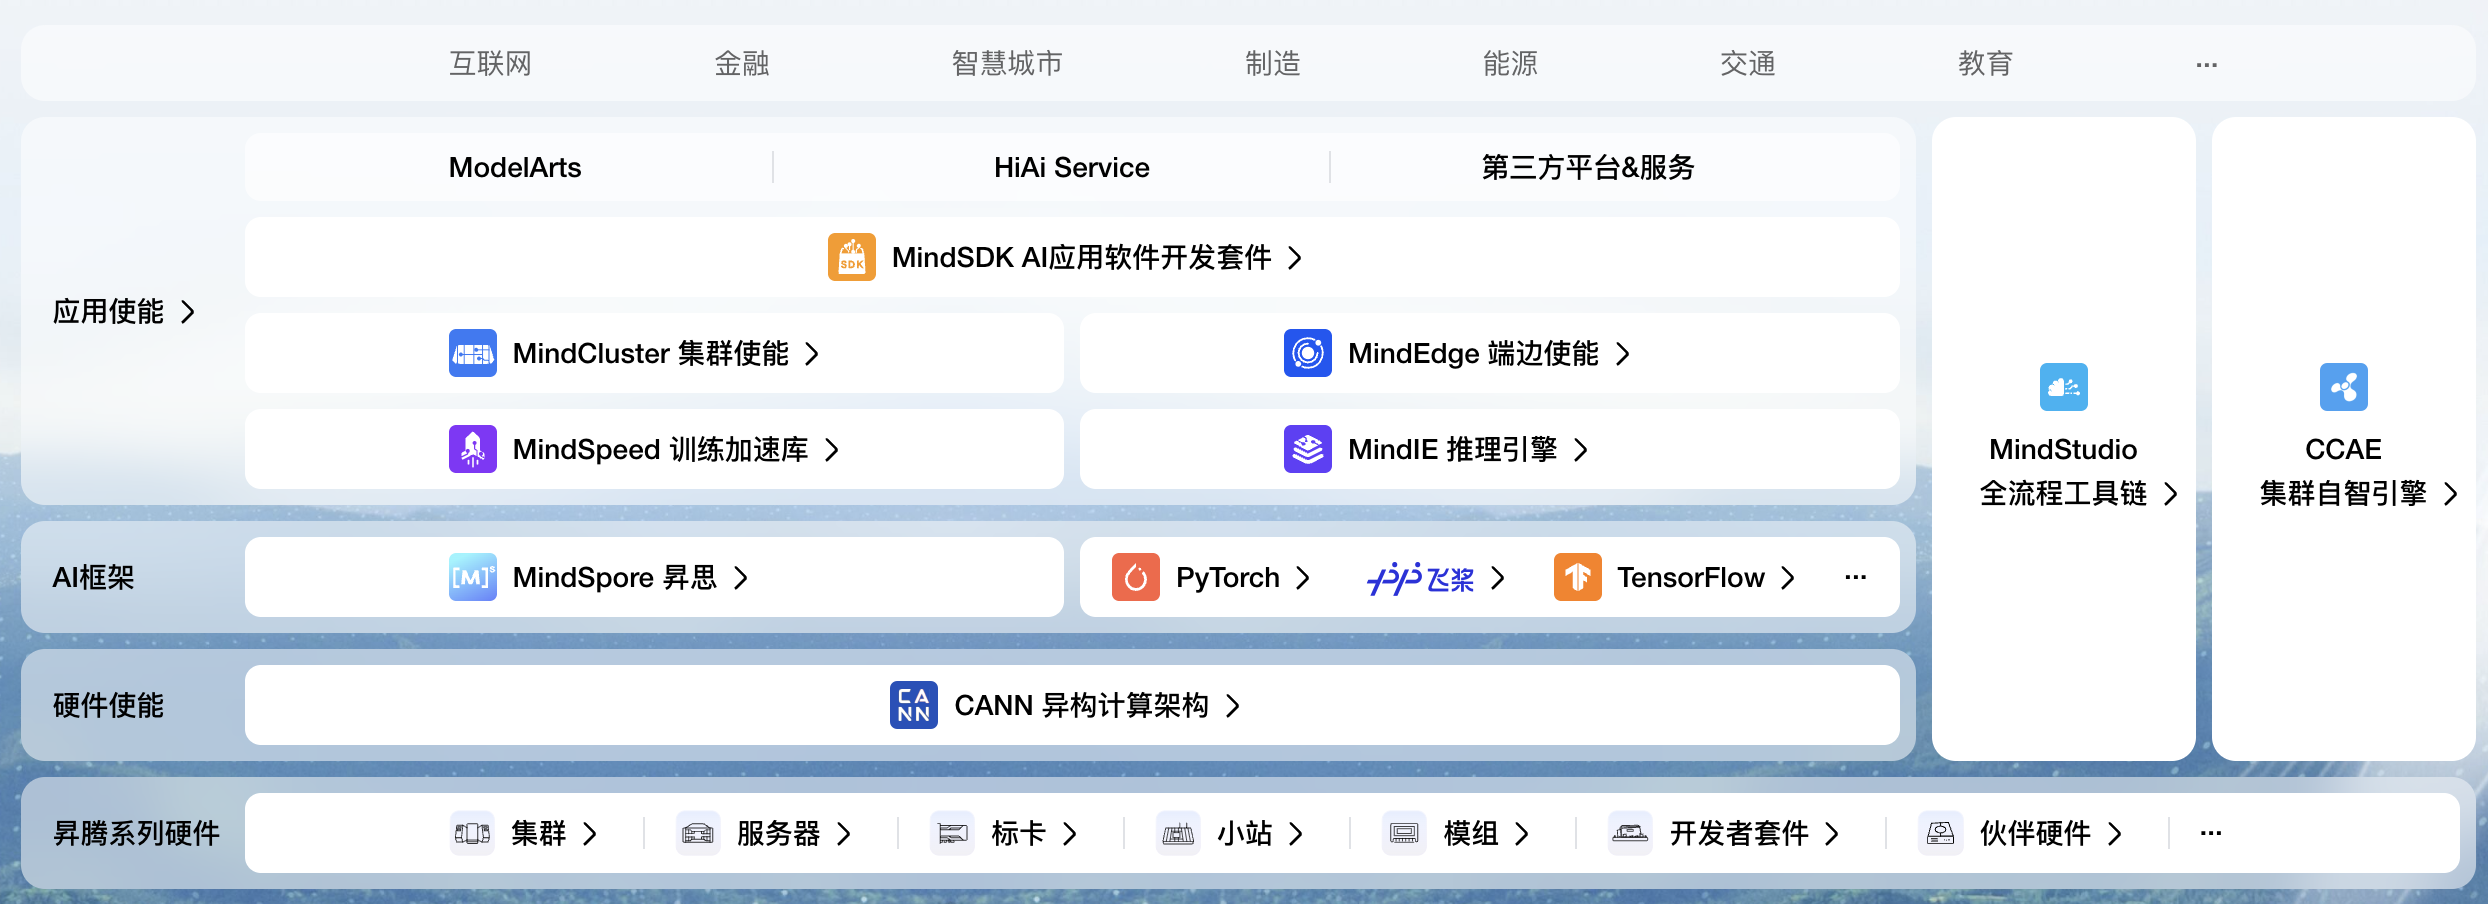
Task: Open the CCAE title link
Action: point(2343,450)
